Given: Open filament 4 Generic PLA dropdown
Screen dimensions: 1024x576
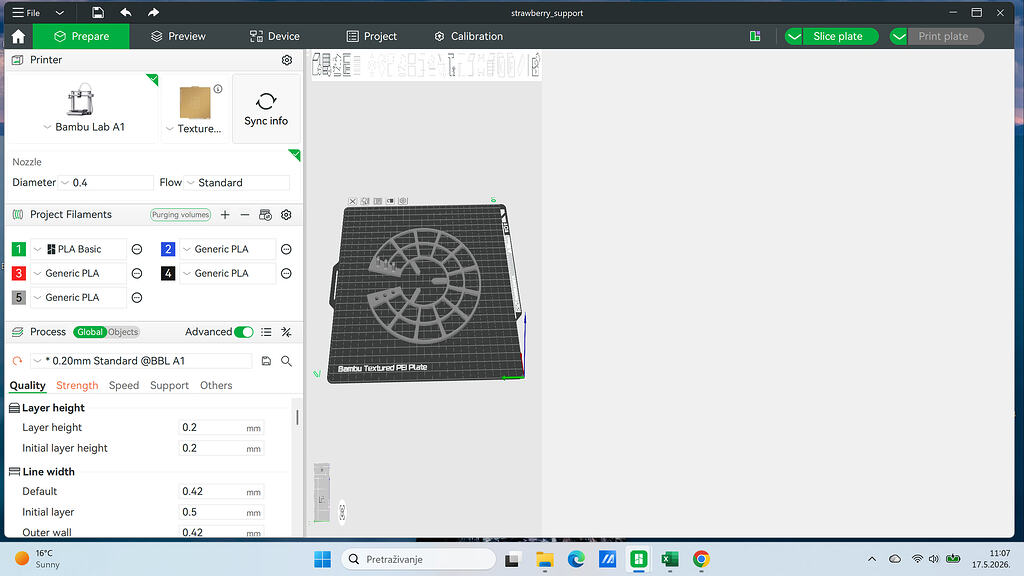Looking at the screenshot, I should 227,273.
